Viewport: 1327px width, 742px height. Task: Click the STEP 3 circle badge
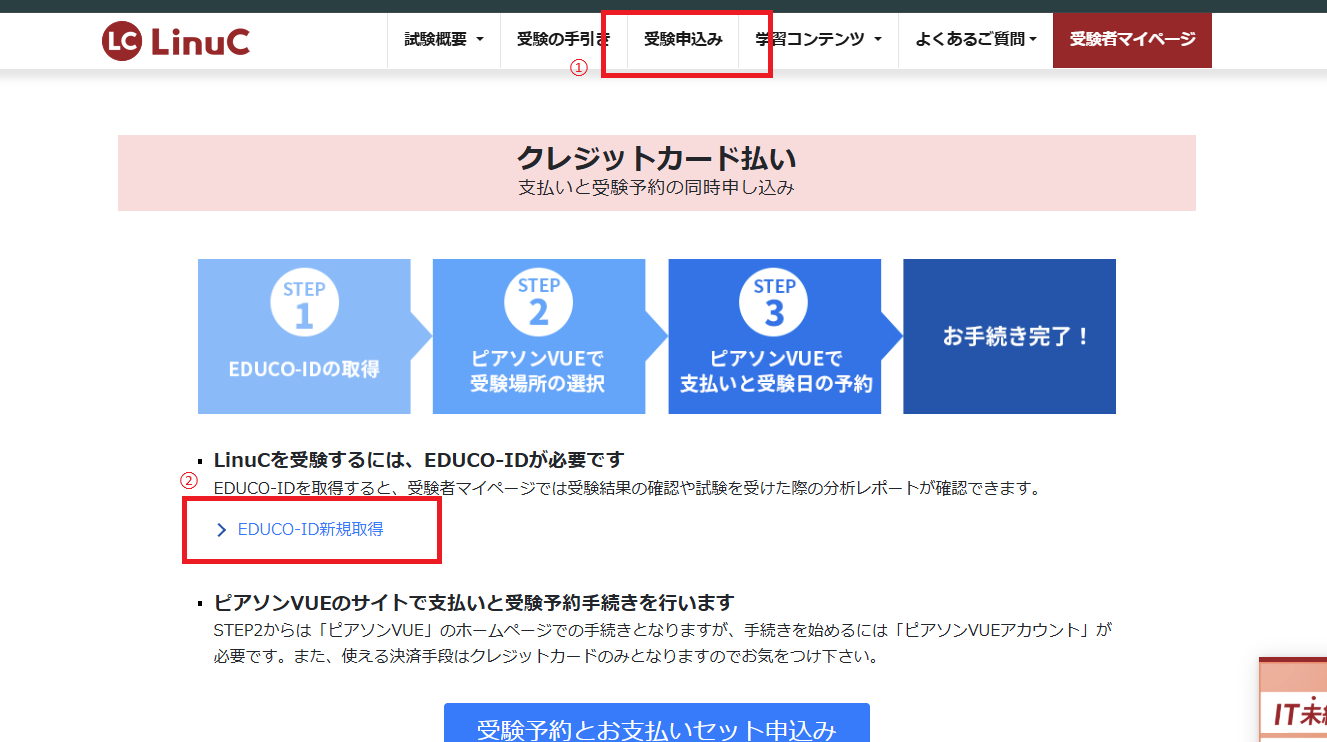coord(774,303)
